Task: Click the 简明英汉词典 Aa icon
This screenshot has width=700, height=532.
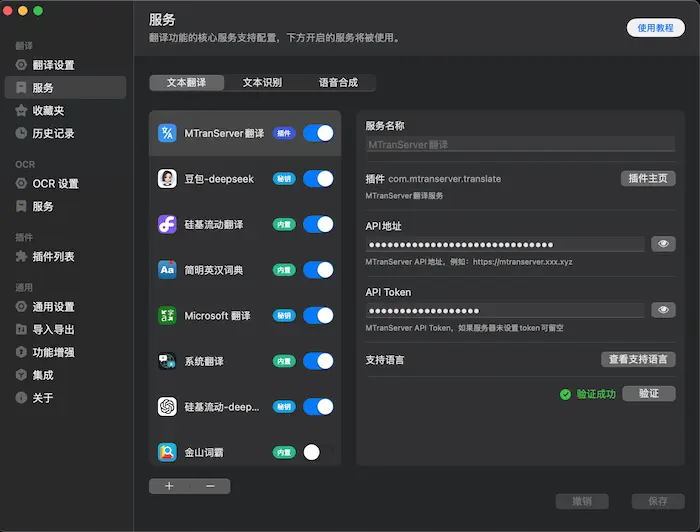Action: click(x=167, y=270)
